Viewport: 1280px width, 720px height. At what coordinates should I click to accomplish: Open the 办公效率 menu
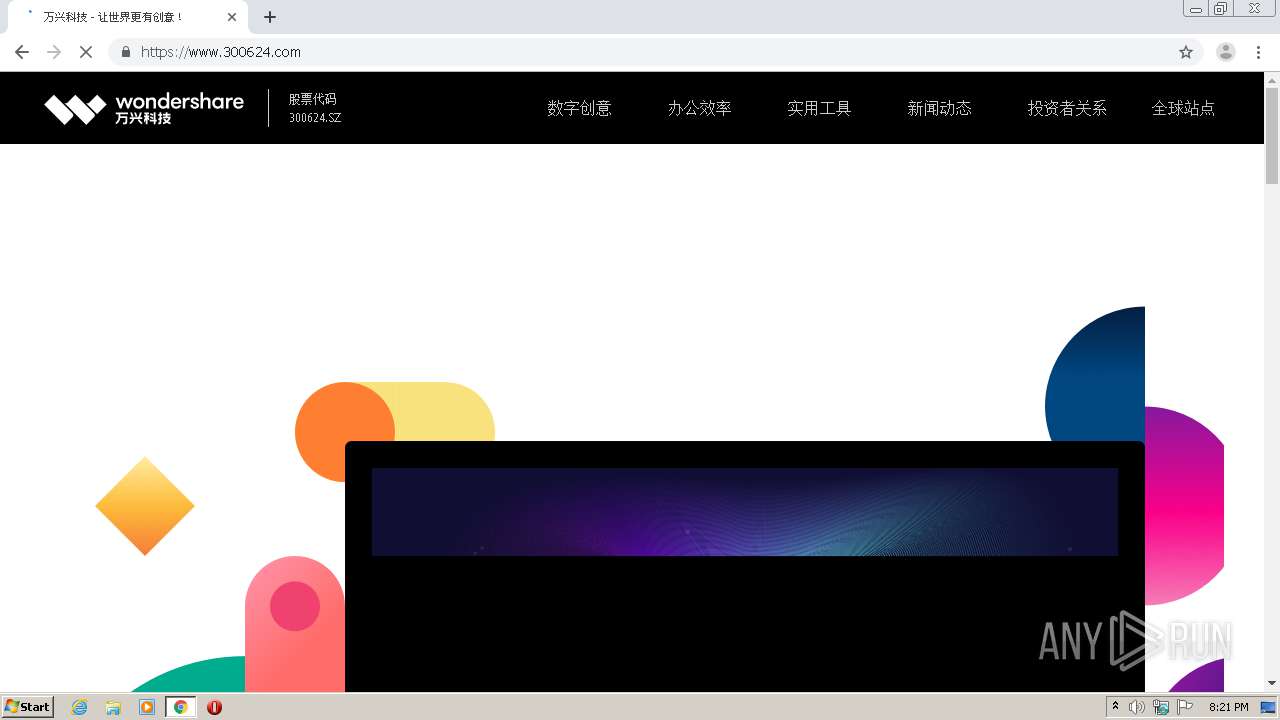click(x=699, y=108)
